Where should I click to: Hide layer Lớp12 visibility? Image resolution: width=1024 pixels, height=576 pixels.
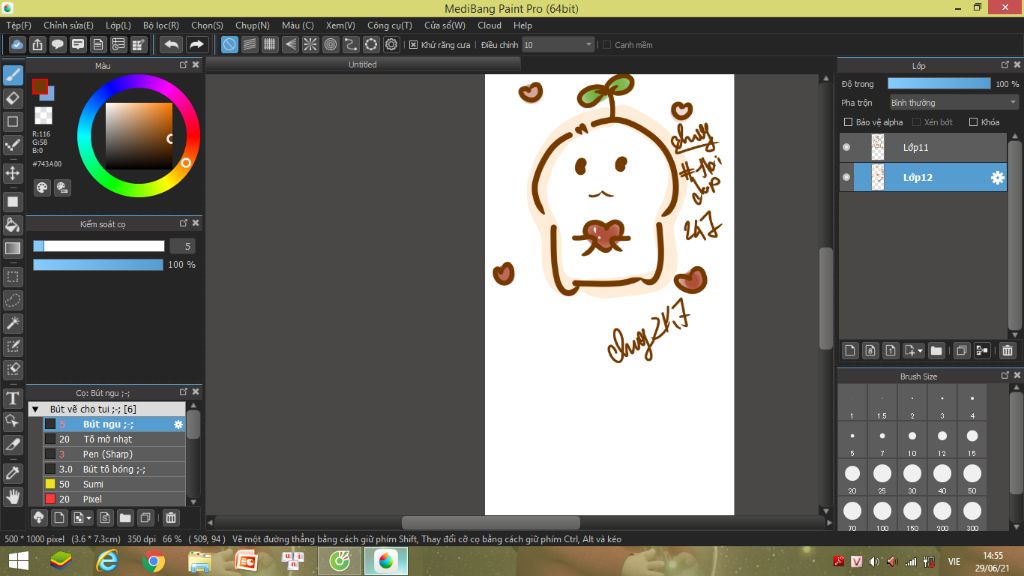[x=846, y=178]
